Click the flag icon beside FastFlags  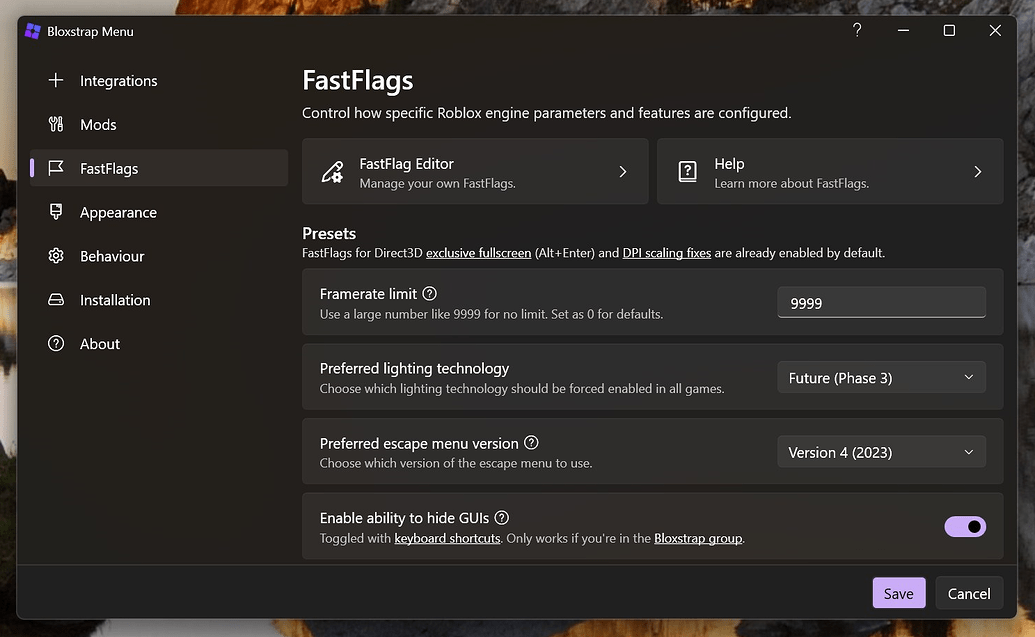coord(56,168)
